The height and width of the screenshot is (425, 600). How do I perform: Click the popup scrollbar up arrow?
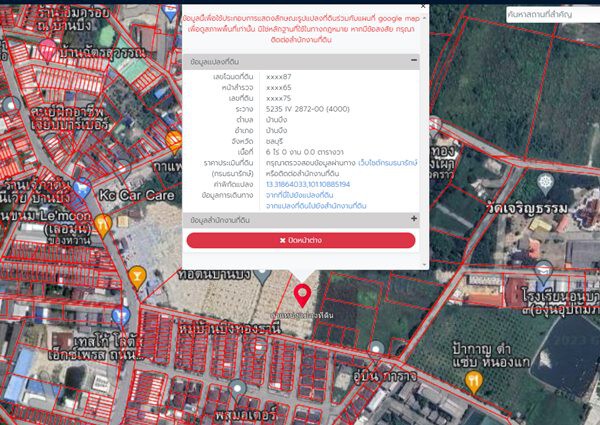pyautogui.click(x=424, y=18)
